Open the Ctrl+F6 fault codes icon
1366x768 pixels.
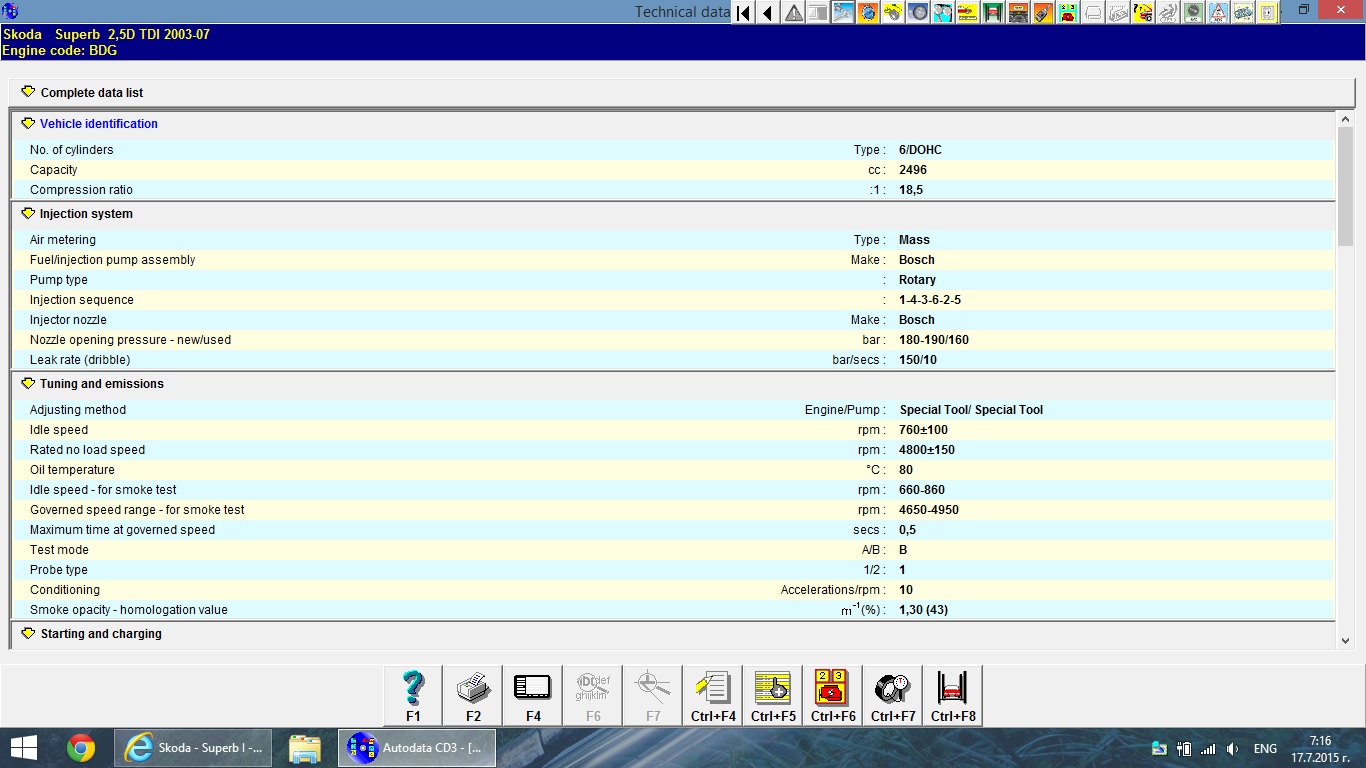832,695
